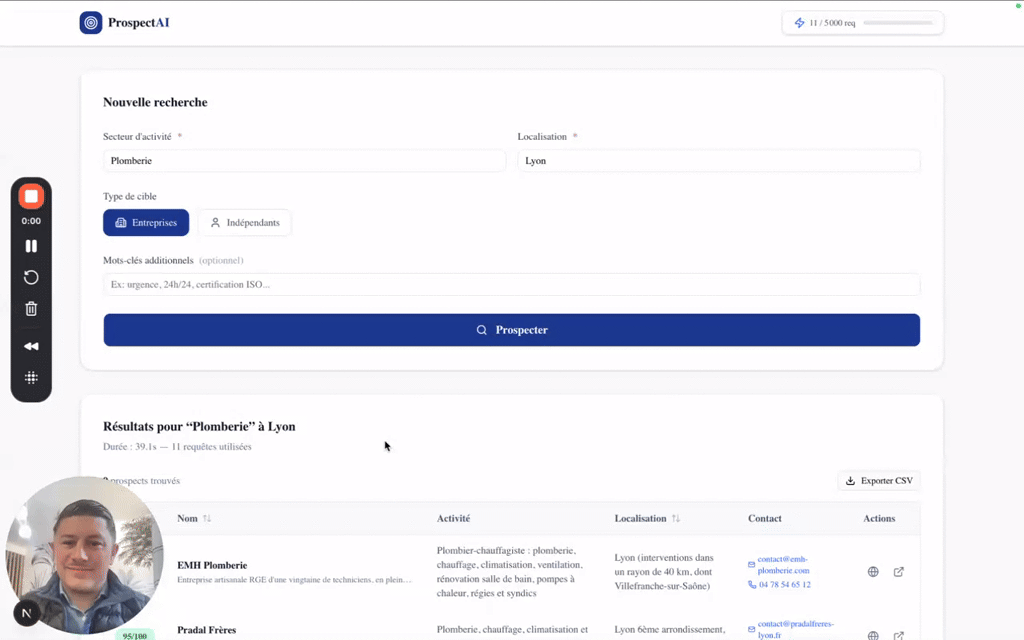
Task: Click the Actions column header
Action: pos(879,519)
